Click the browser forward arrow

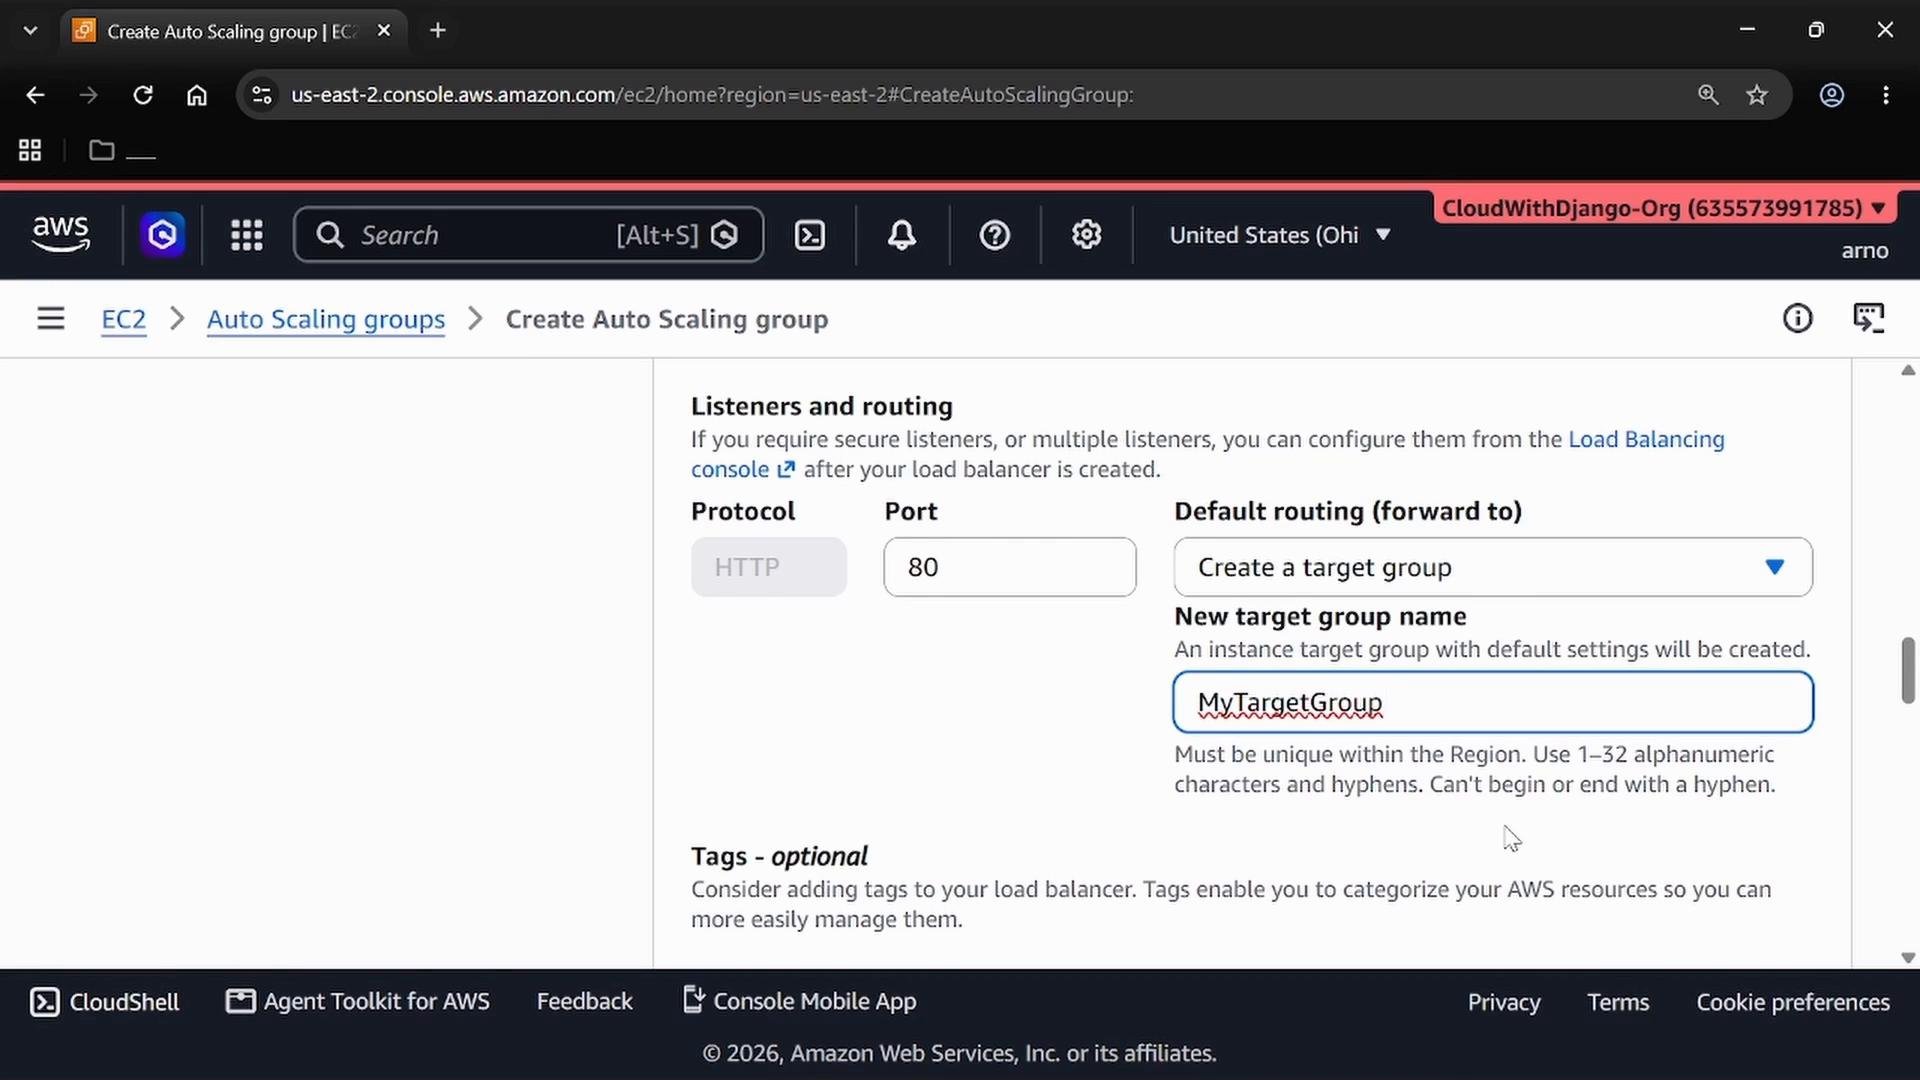click(x=89, y=95)
